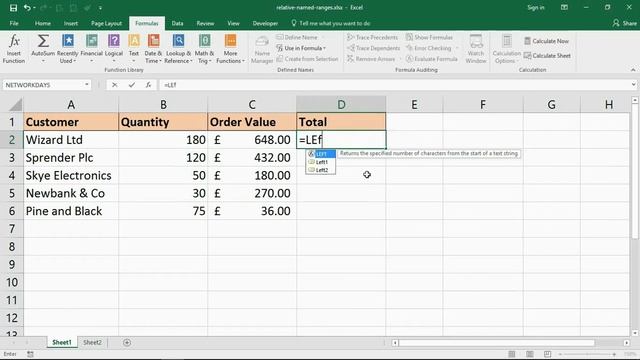The image size is (640, 360).
Task: Toggle Show Formulas
Action: point(429,37)
